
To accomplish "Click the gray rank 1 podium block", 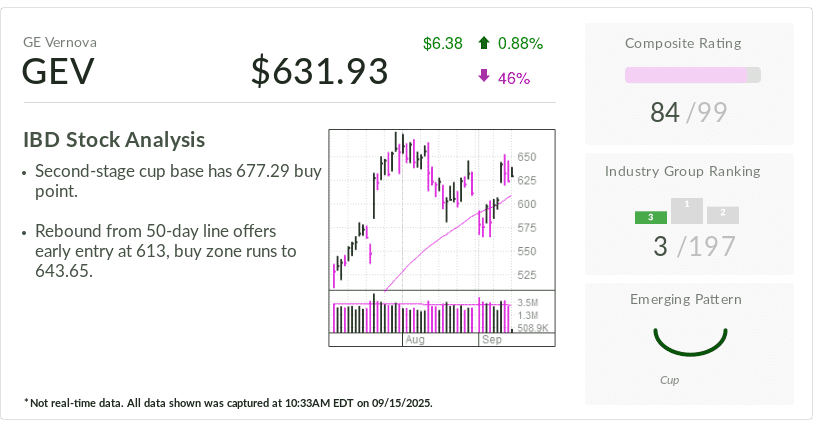I will 686,210.
